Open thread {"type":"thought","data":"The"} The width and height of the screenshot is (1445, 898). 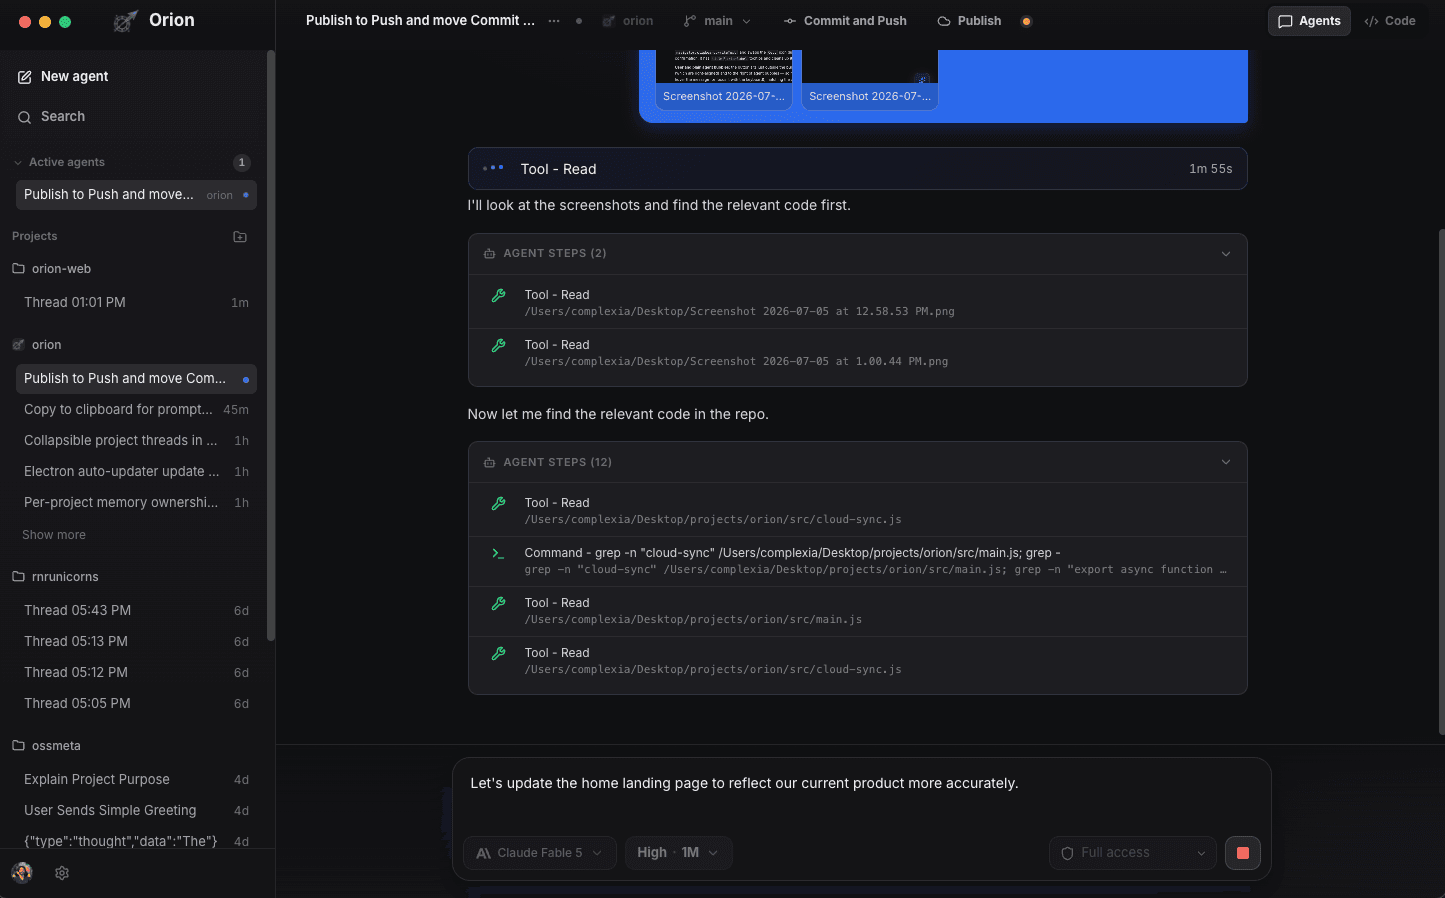(136, 842)
